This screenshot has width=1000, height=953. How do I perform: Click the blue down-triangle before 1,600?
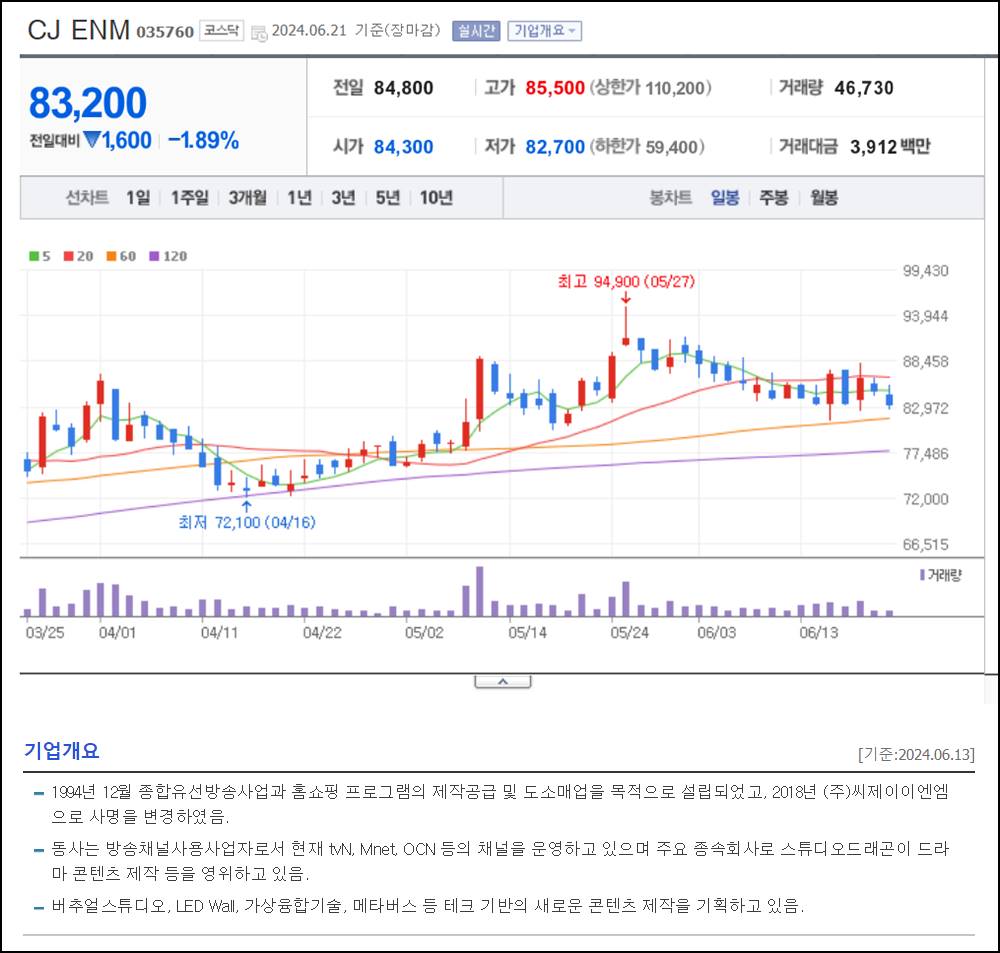[x=92, y=140]
